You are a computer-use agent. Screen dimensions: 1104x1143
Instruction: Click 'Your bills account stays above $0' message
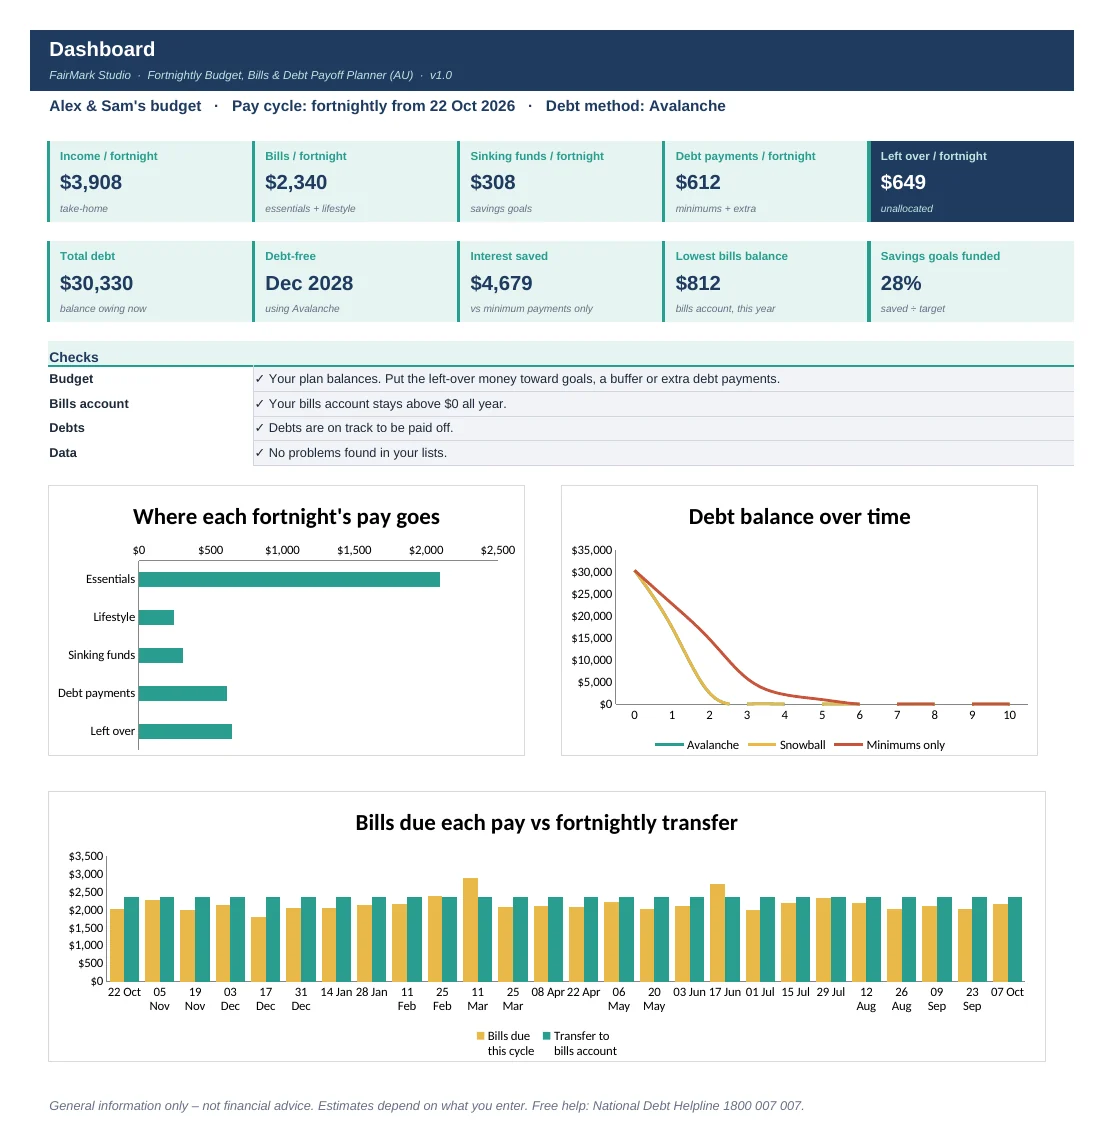point(380,404)
